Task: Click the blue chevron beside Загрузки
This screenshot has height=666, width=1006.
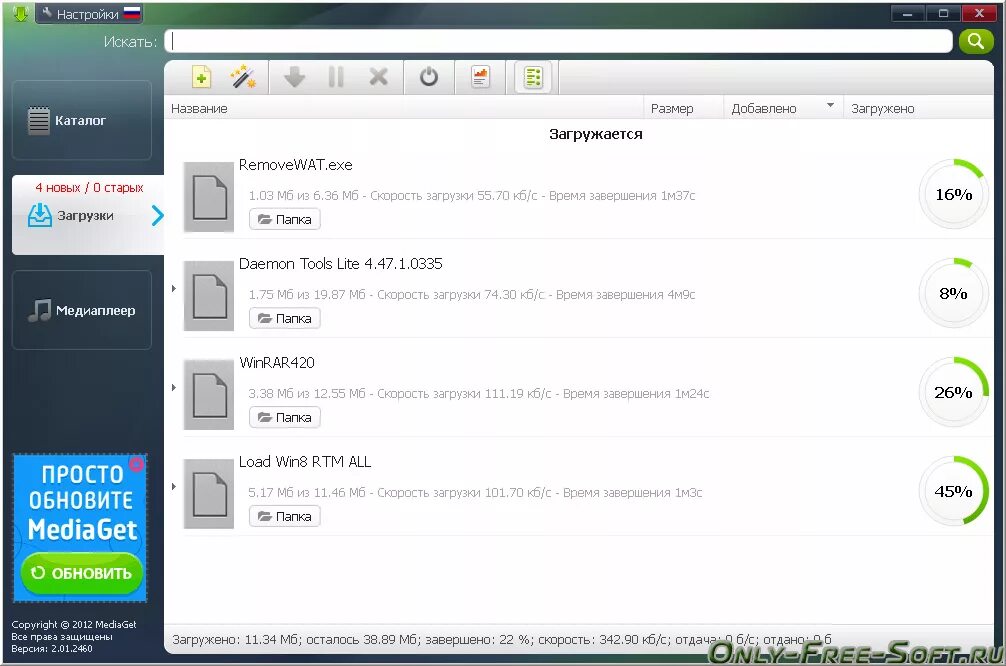Action: (157, 215)
